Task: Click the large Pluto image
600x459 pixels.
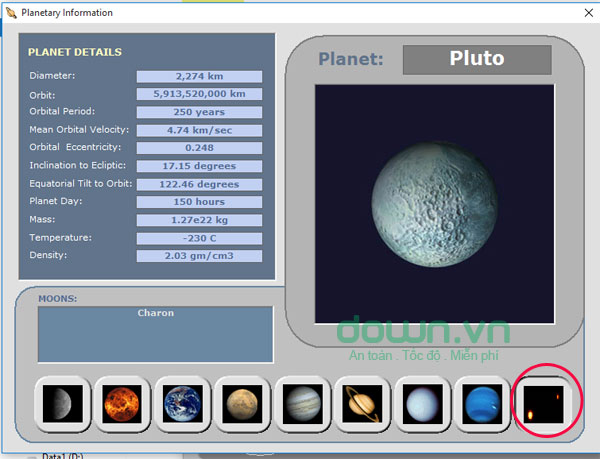Action: coord(434,204)
